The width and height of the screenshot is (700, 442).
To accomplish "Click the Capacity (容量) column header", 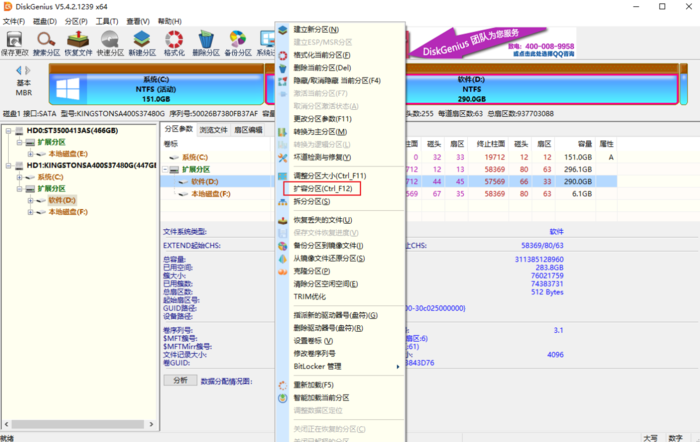I will coord(584,144).
